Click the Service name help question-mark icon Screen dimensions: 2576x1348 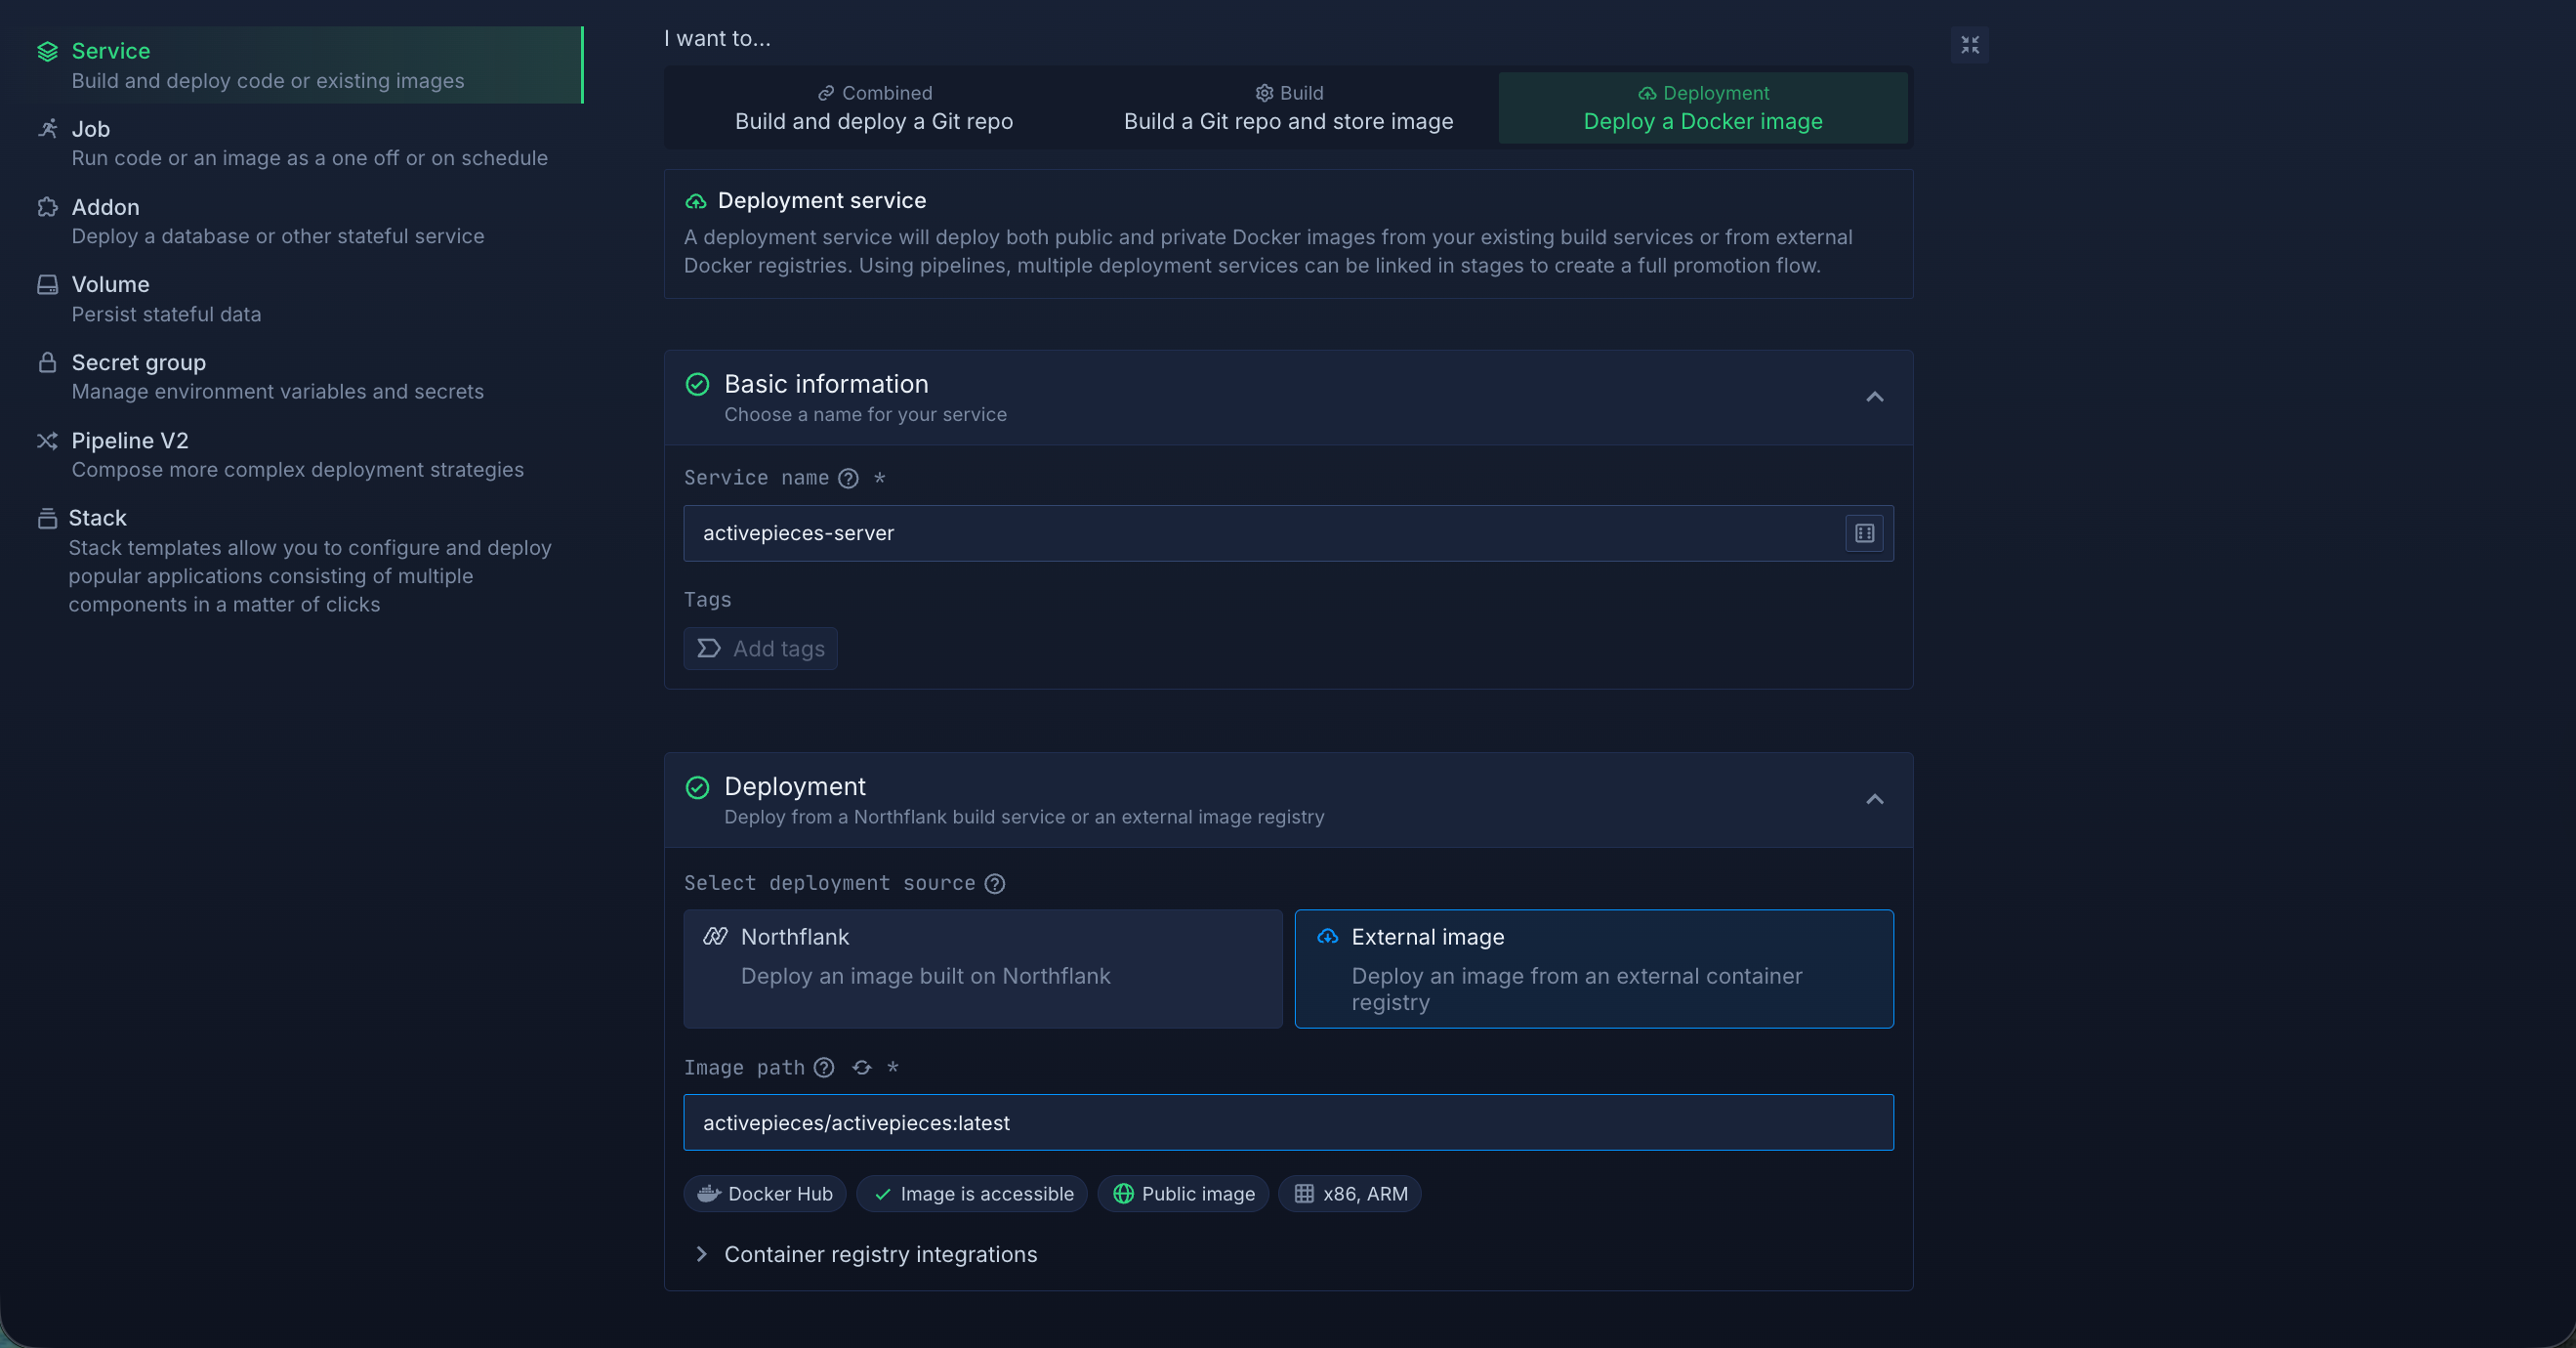pos(848,478)
